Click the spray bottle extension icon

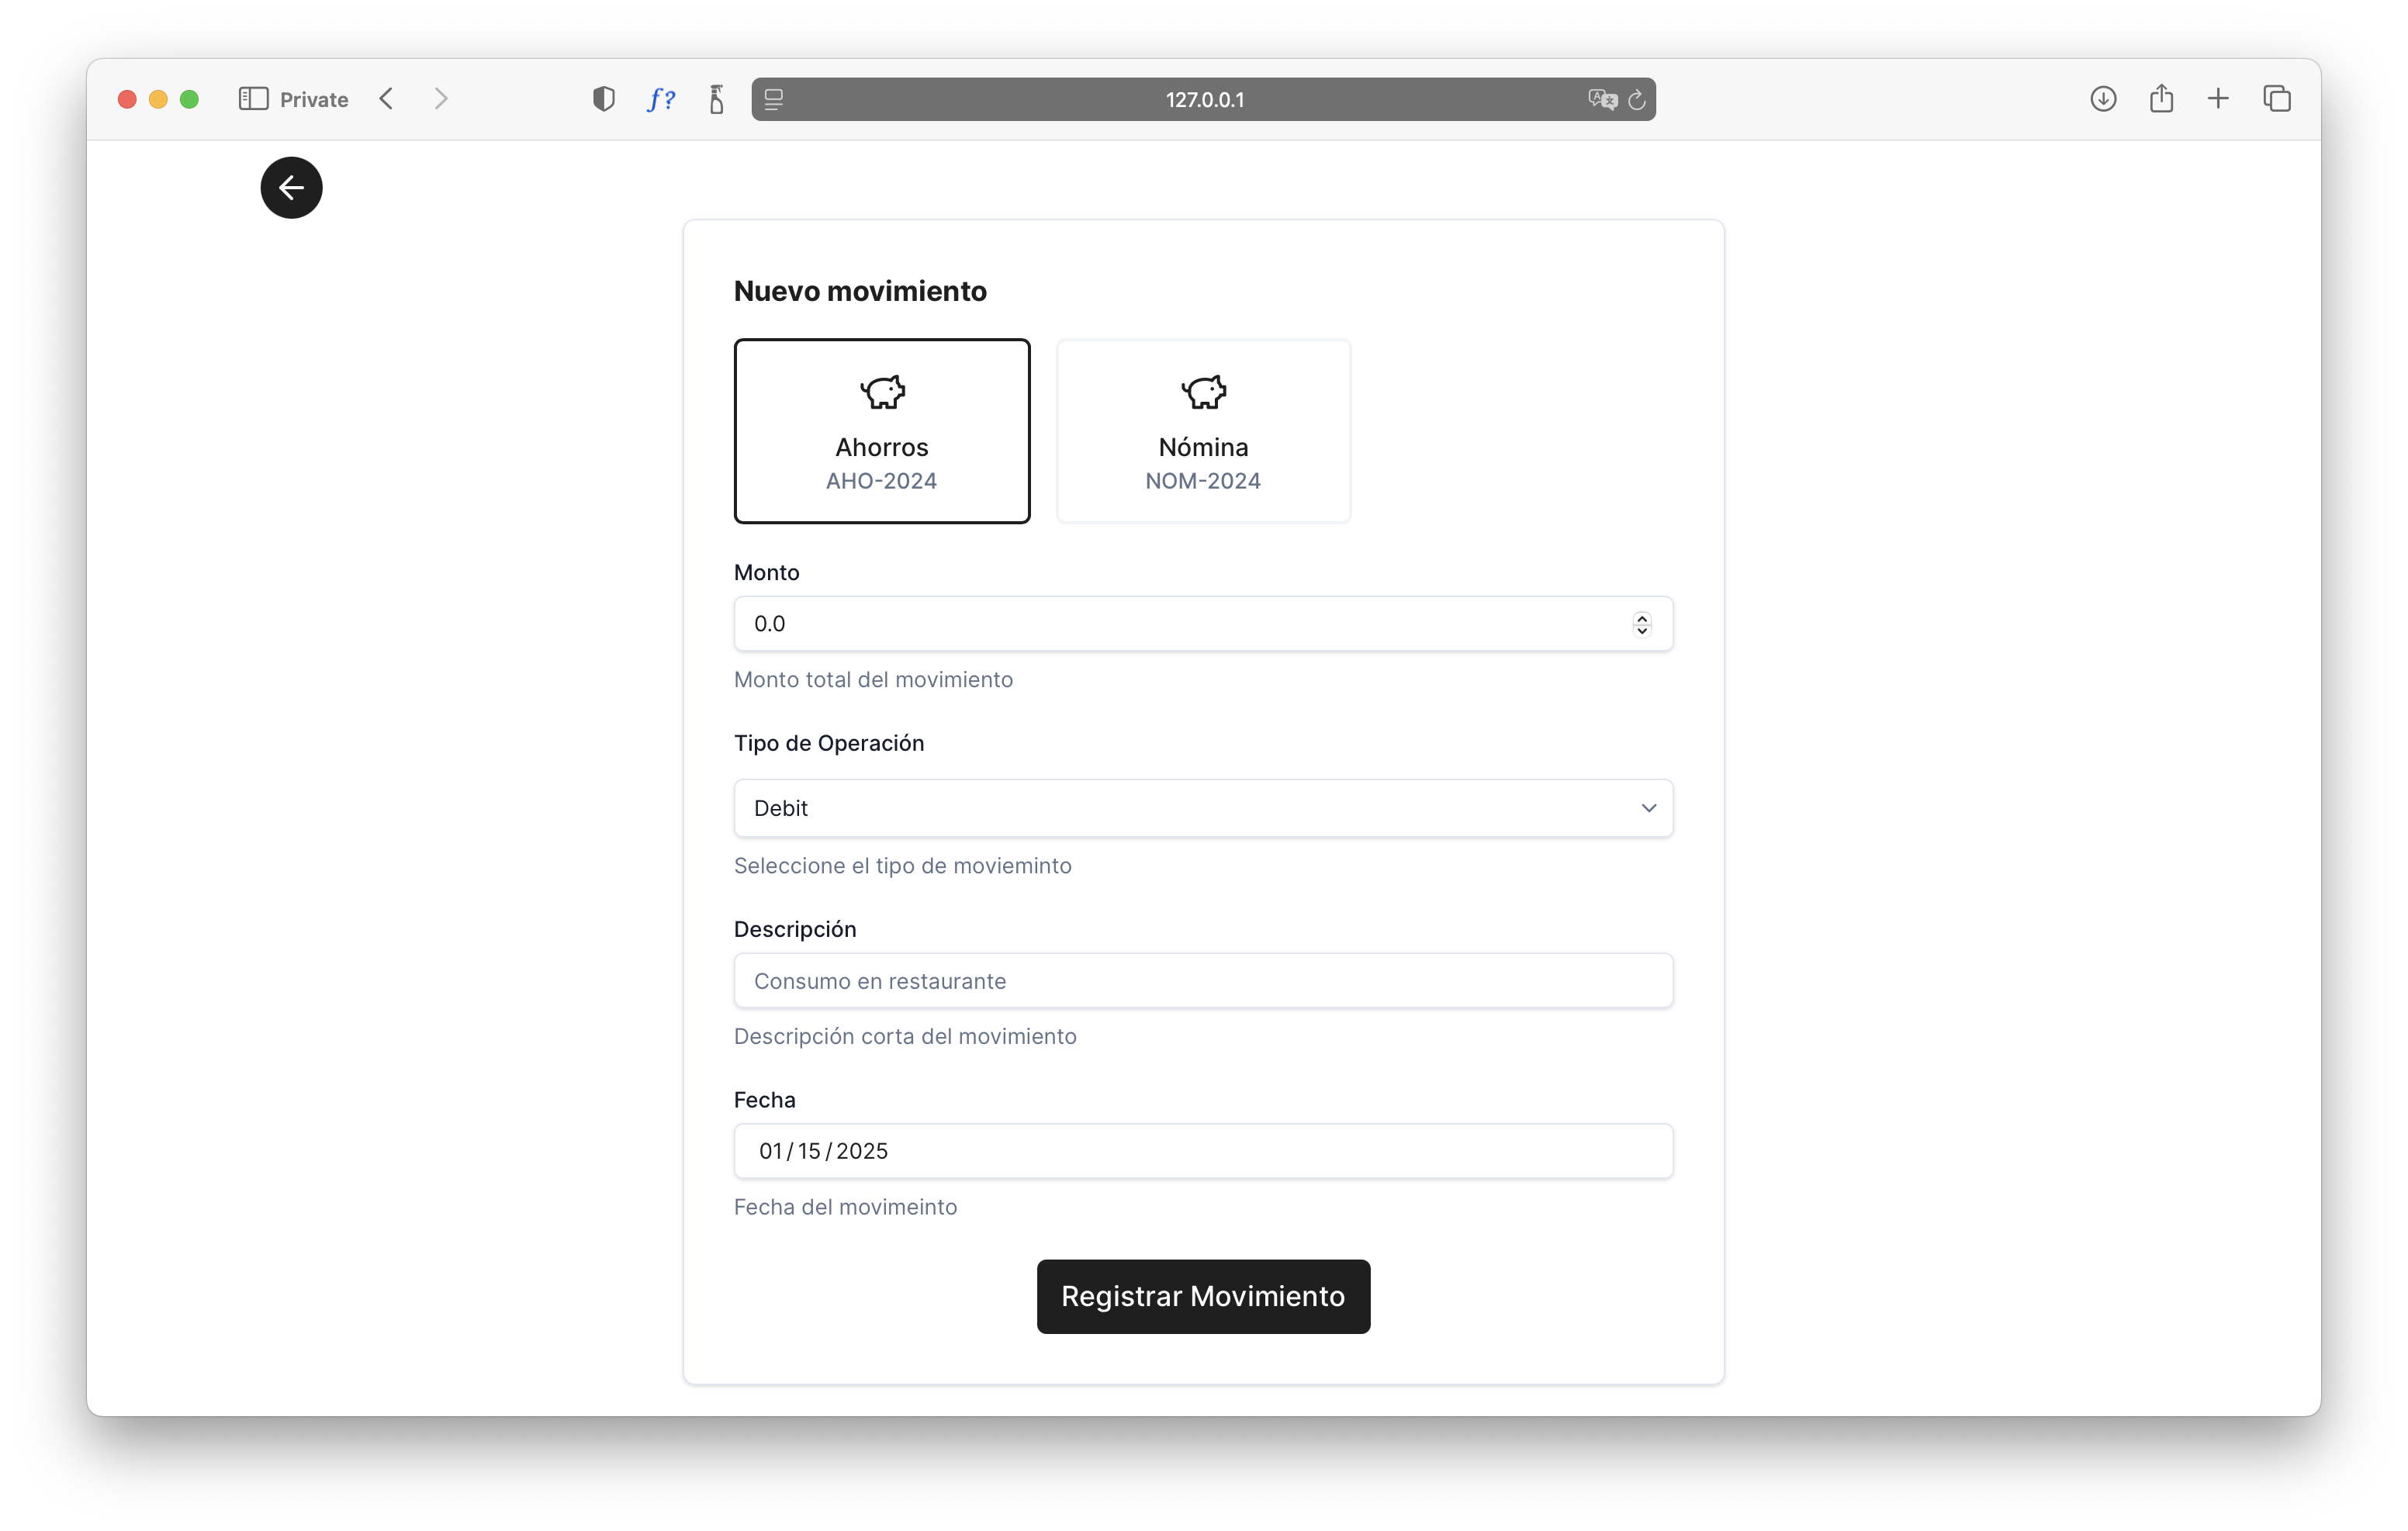(716, 99)
